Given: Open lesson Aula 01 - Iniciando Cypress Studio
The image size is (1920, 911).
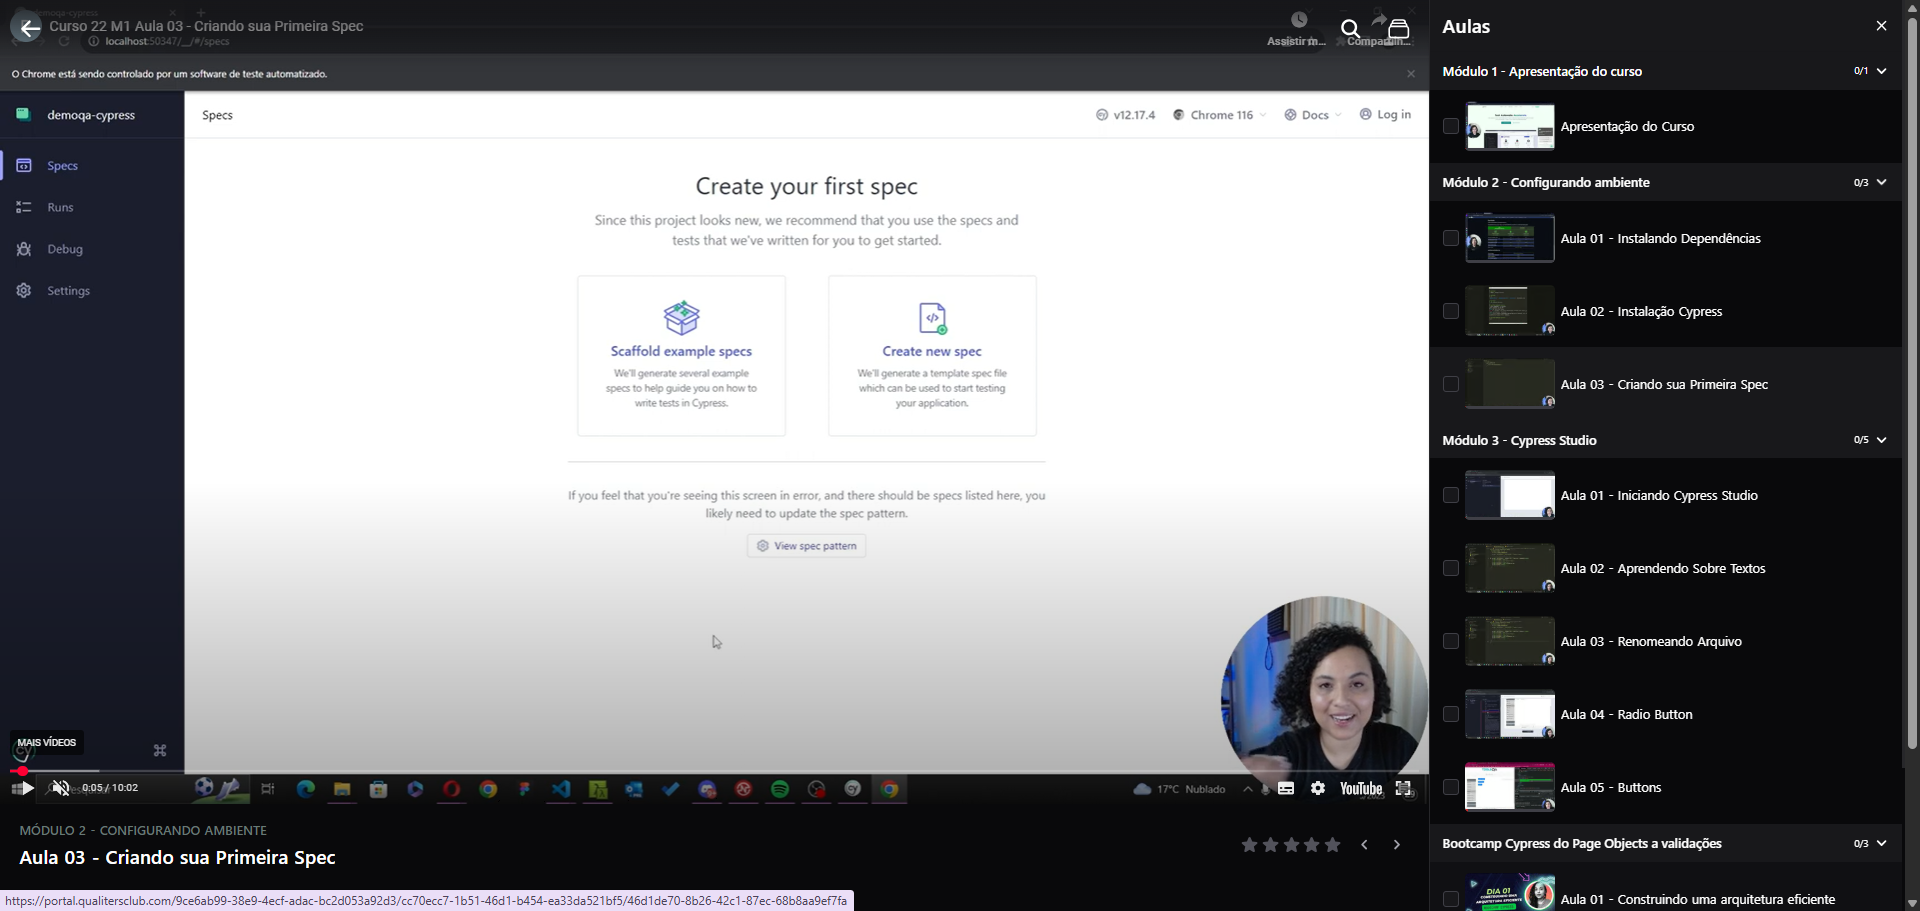Looking at the screenshot, I should [x=1658, y=496].
